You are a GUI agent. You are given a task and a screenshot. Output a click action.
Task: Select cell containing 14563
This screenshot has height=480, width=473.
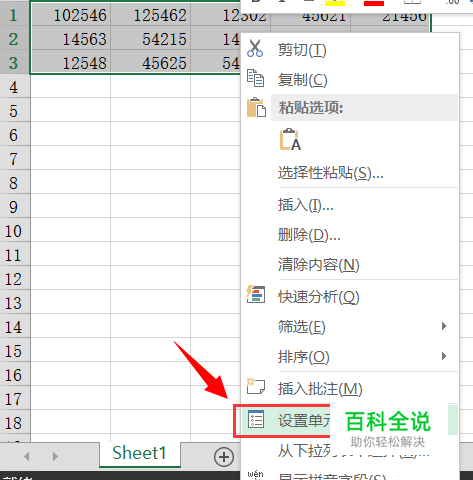click(71, 39)
